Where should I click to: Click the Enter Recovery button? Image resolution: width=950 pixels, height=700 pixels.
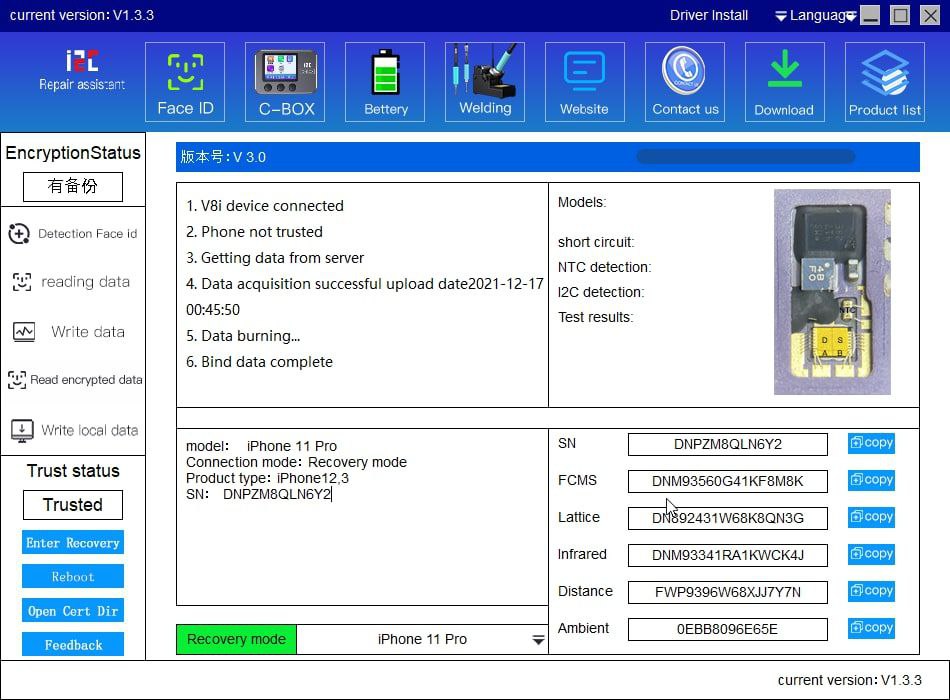pyautogui.click(x=73, y=542)
